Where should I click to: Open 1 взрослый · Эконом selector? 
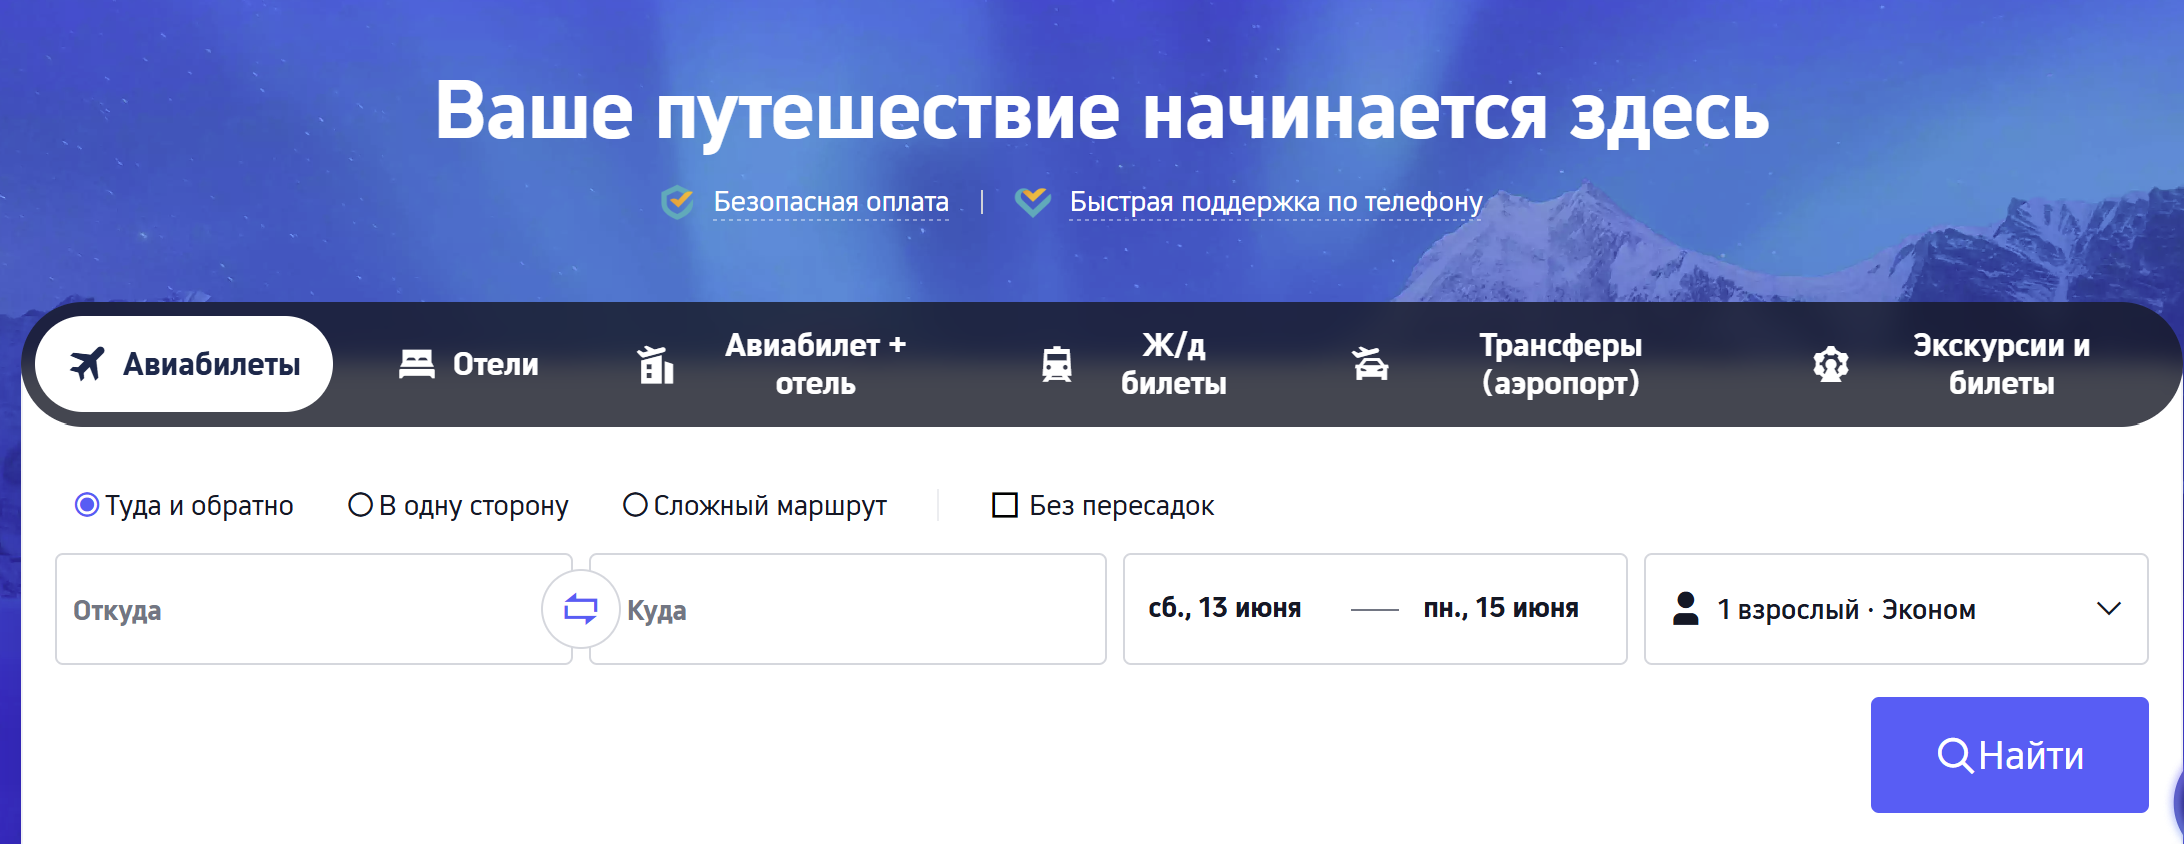point(1896,609)
